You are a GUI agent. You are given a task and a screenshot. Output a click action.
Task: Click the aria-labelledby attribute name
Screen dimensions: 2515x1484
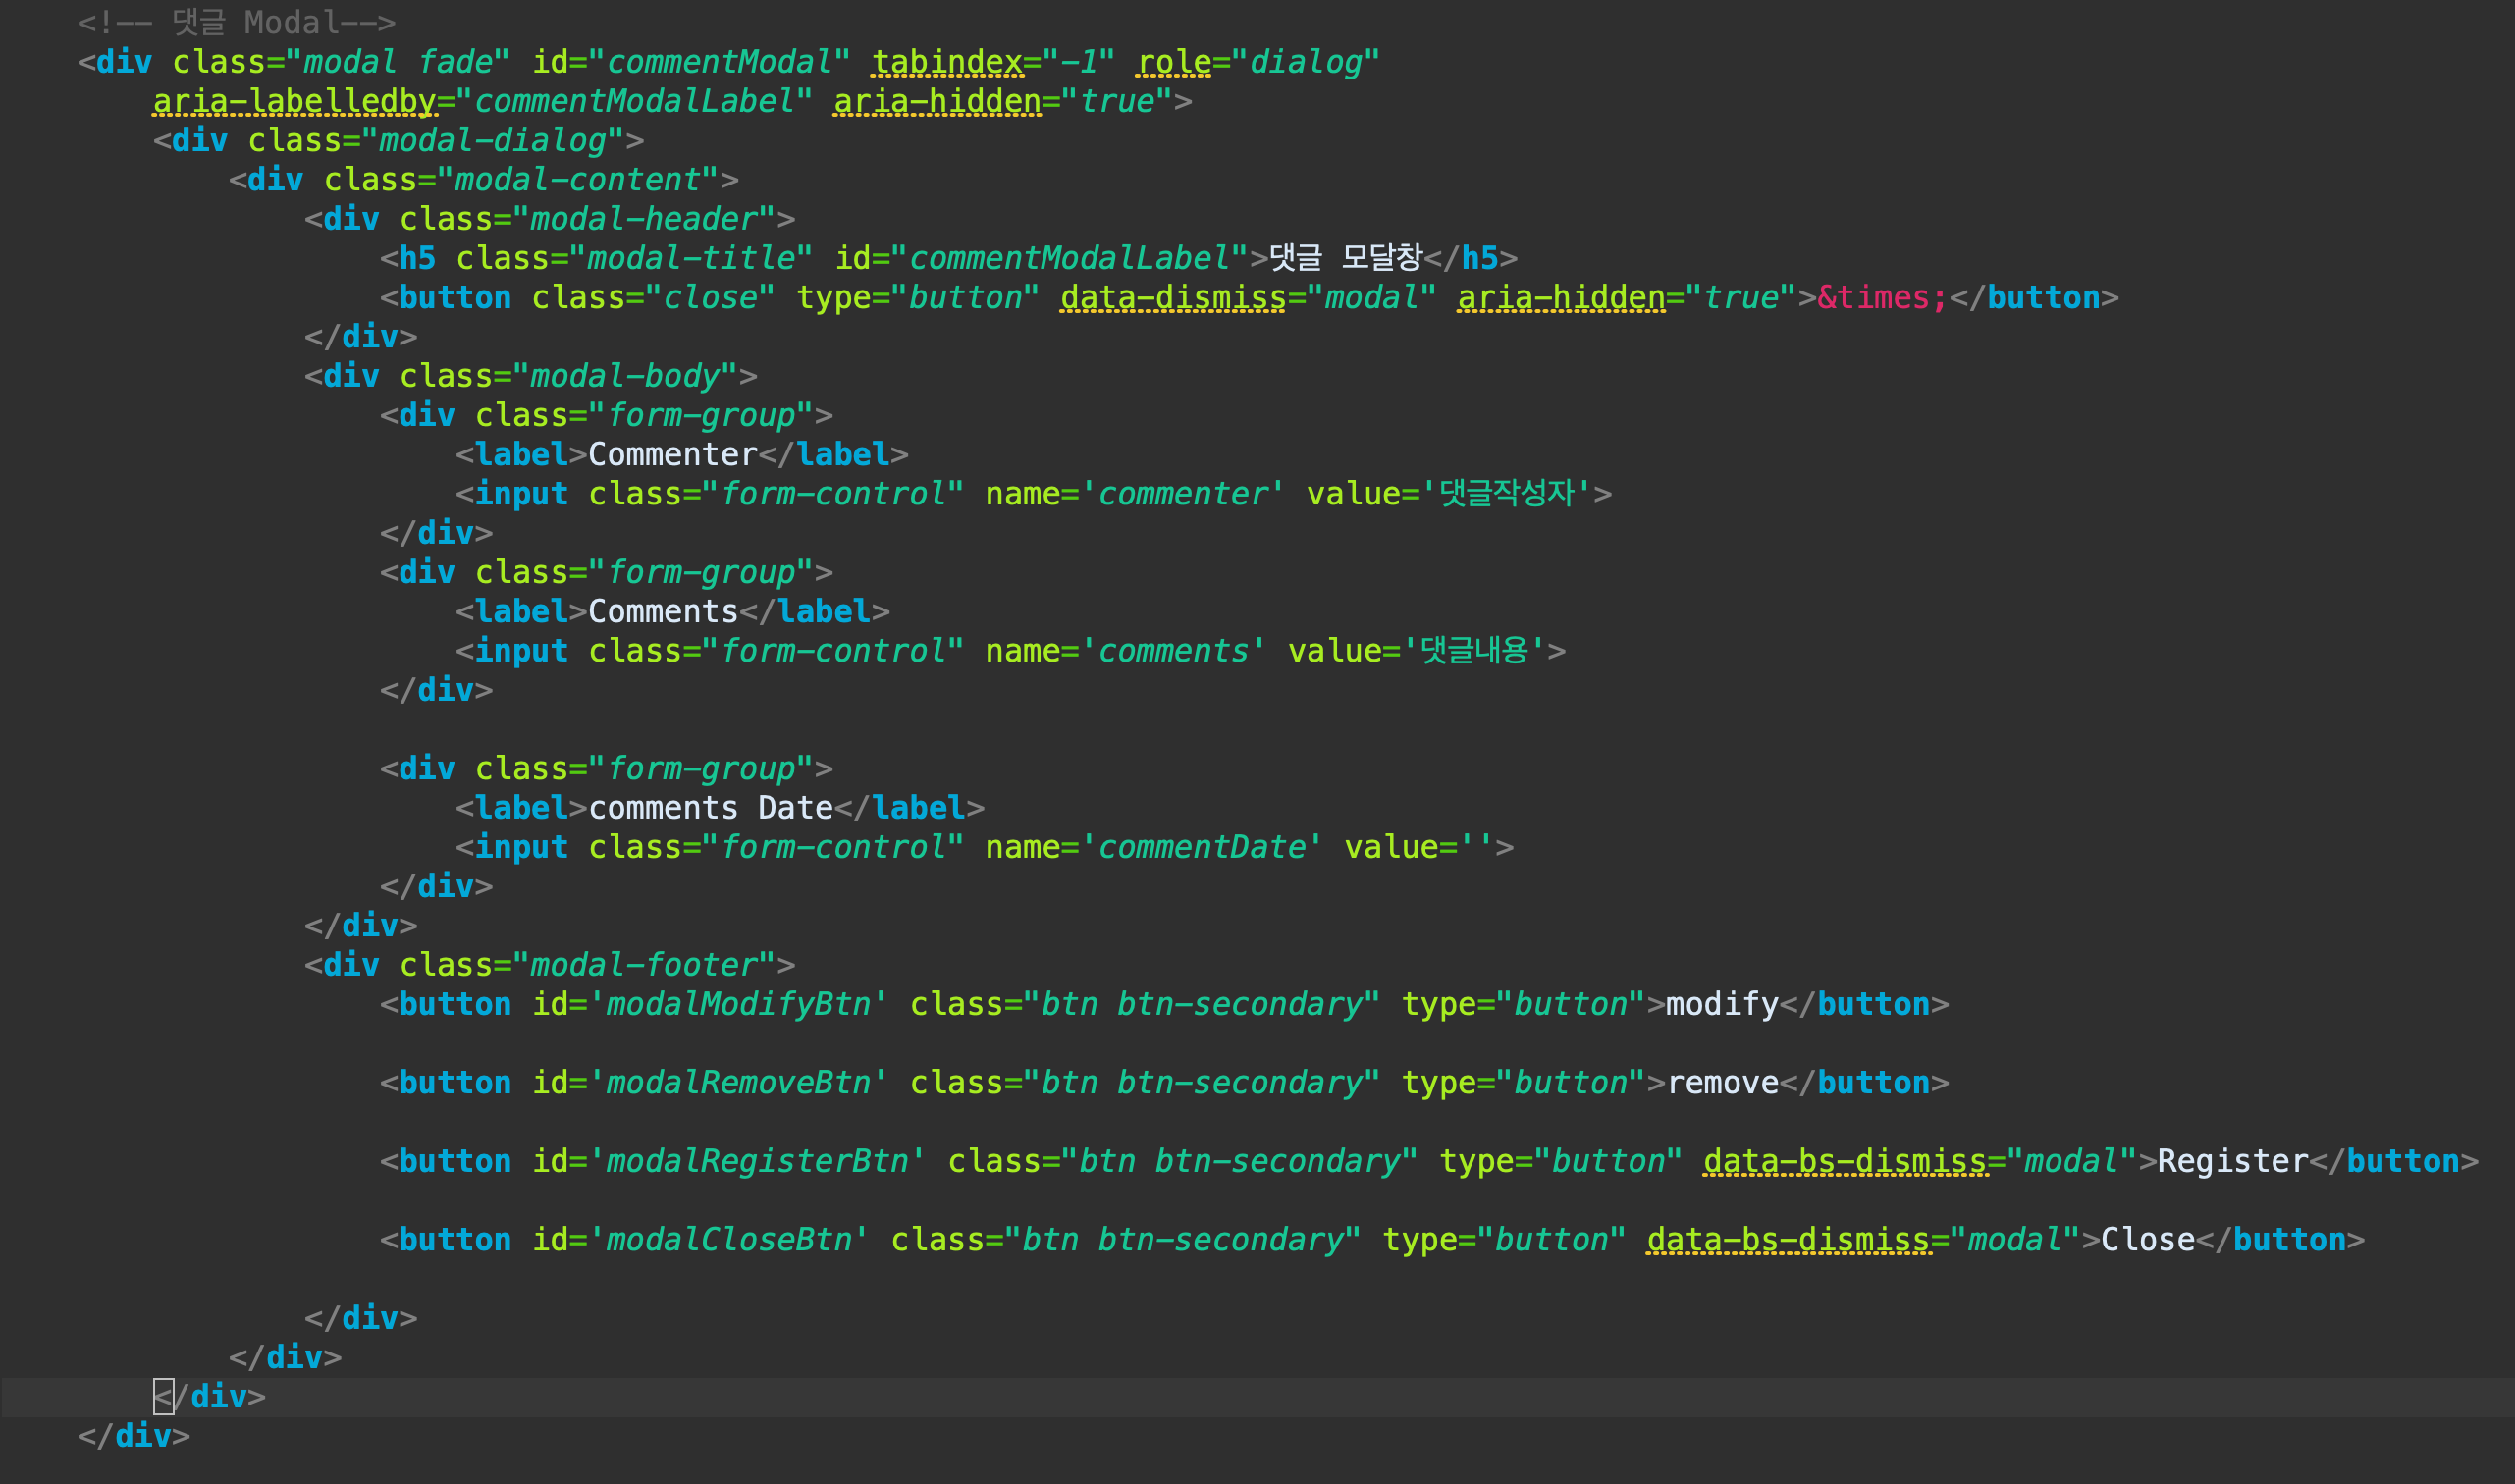295,101
